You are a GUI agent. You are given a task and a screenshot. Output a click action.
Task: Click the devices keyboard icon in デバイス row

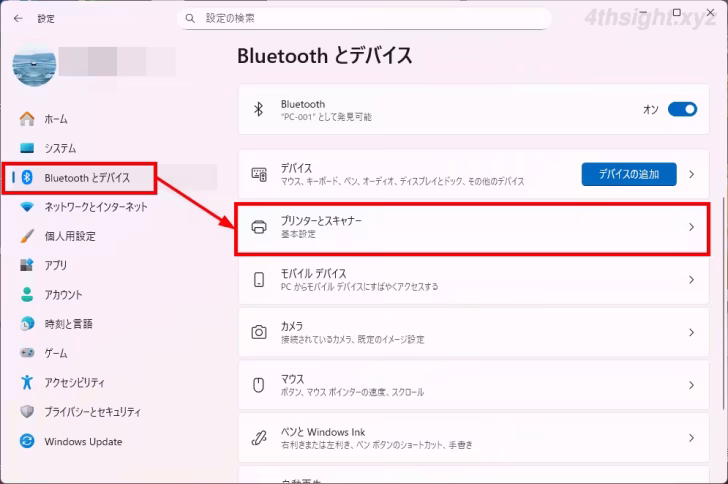tap(259, 175)
